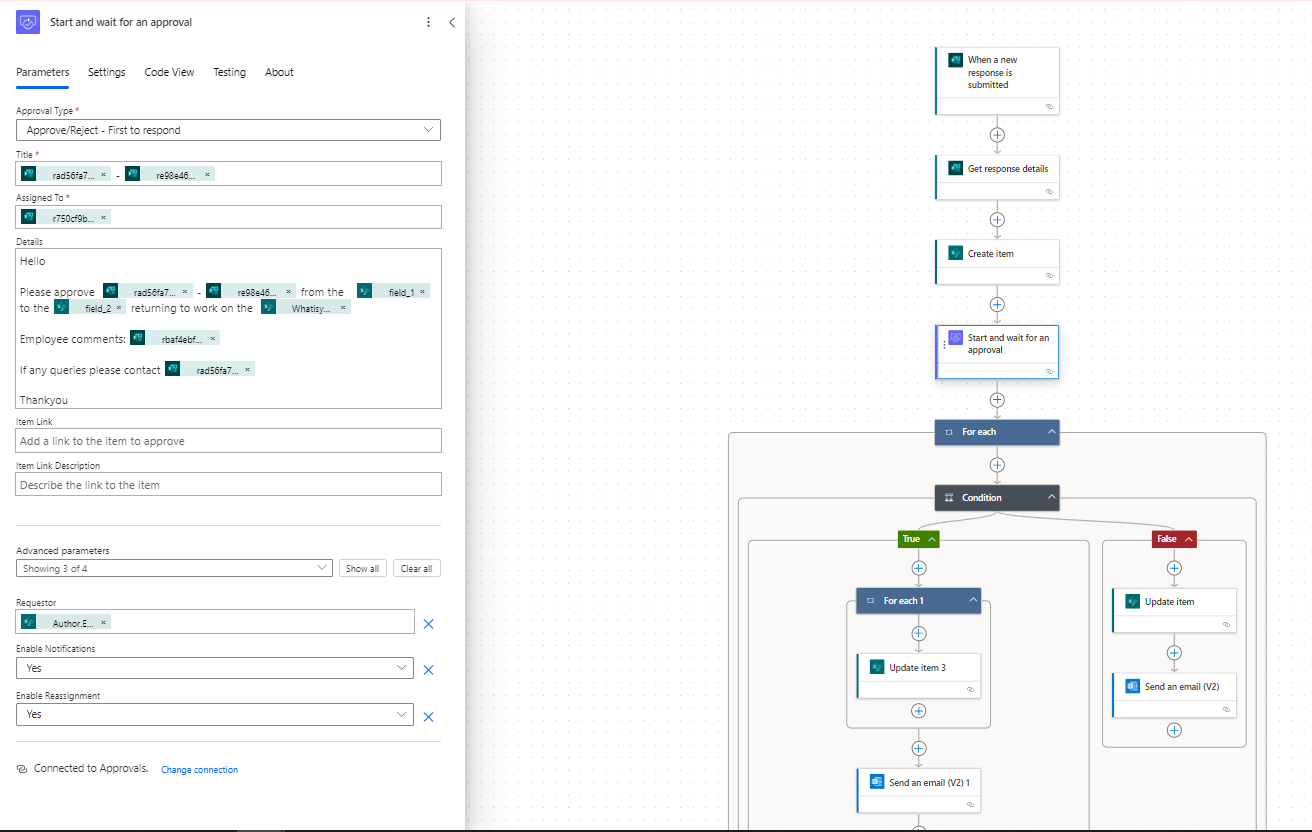Click the Outlook icon on Send an email (V2) 1
1312x832 pixels.
[877, 782]
